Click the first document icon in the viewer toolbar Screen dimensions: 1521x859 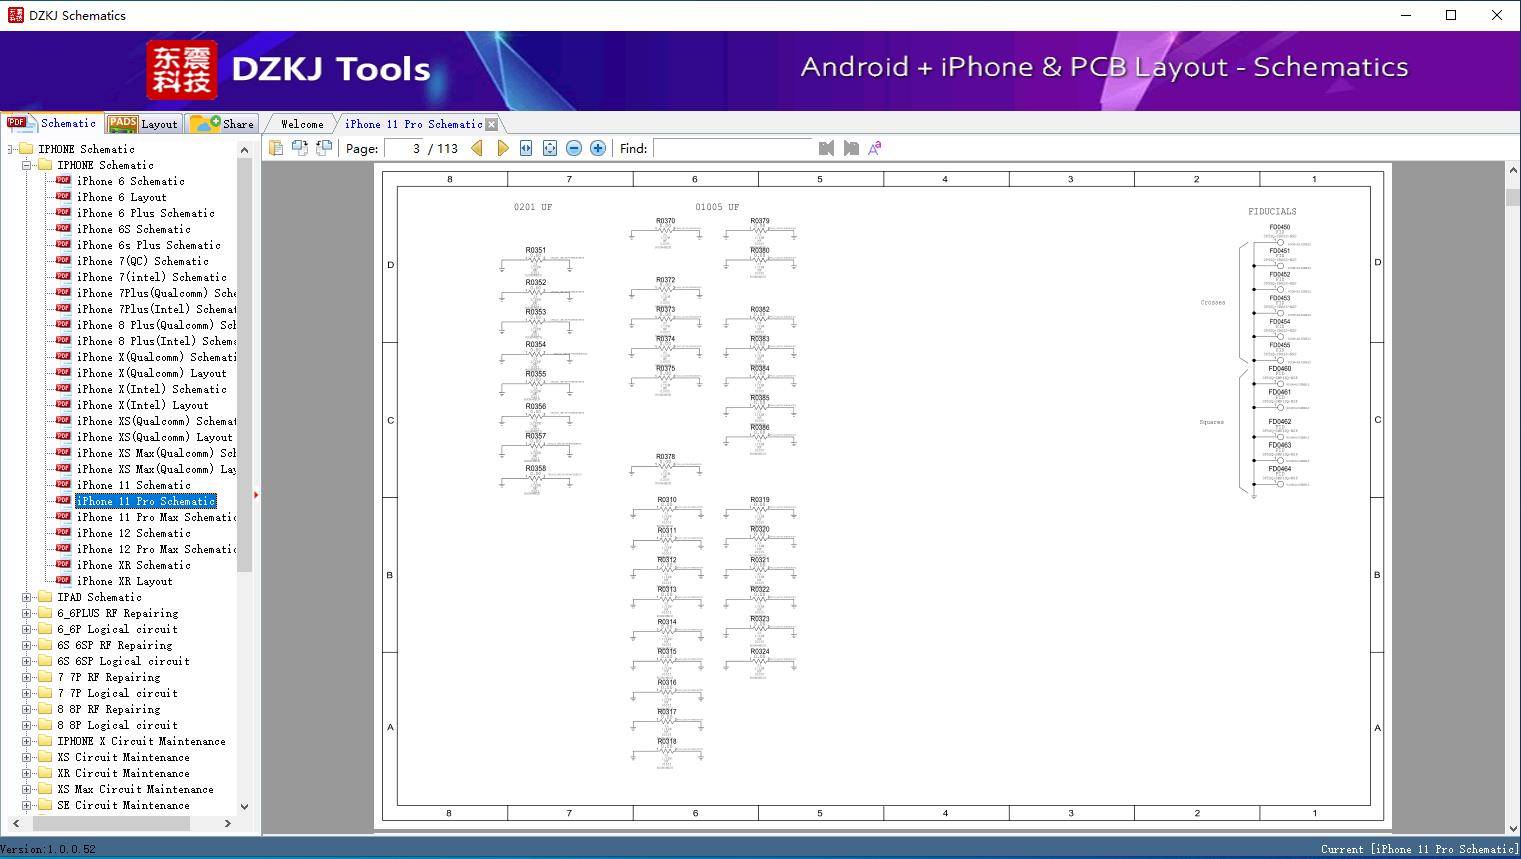pos(276,148)
